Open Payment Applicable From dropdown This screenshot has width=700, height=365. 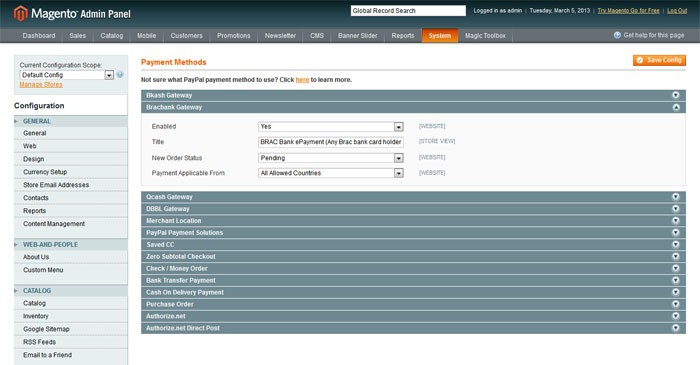point(331,173)
